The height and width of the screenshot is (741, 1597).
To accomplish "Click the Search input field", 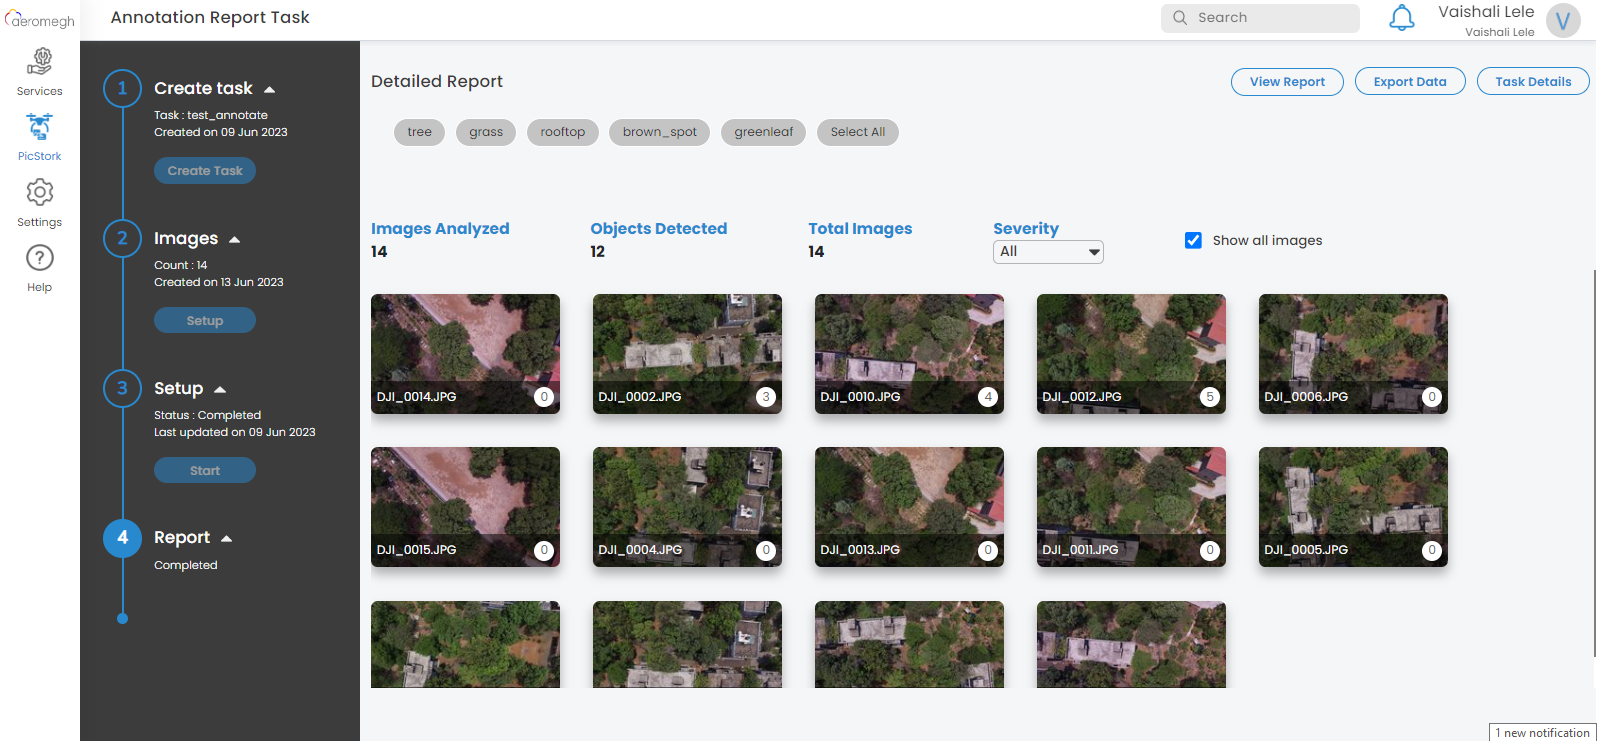I will 1270,18.
